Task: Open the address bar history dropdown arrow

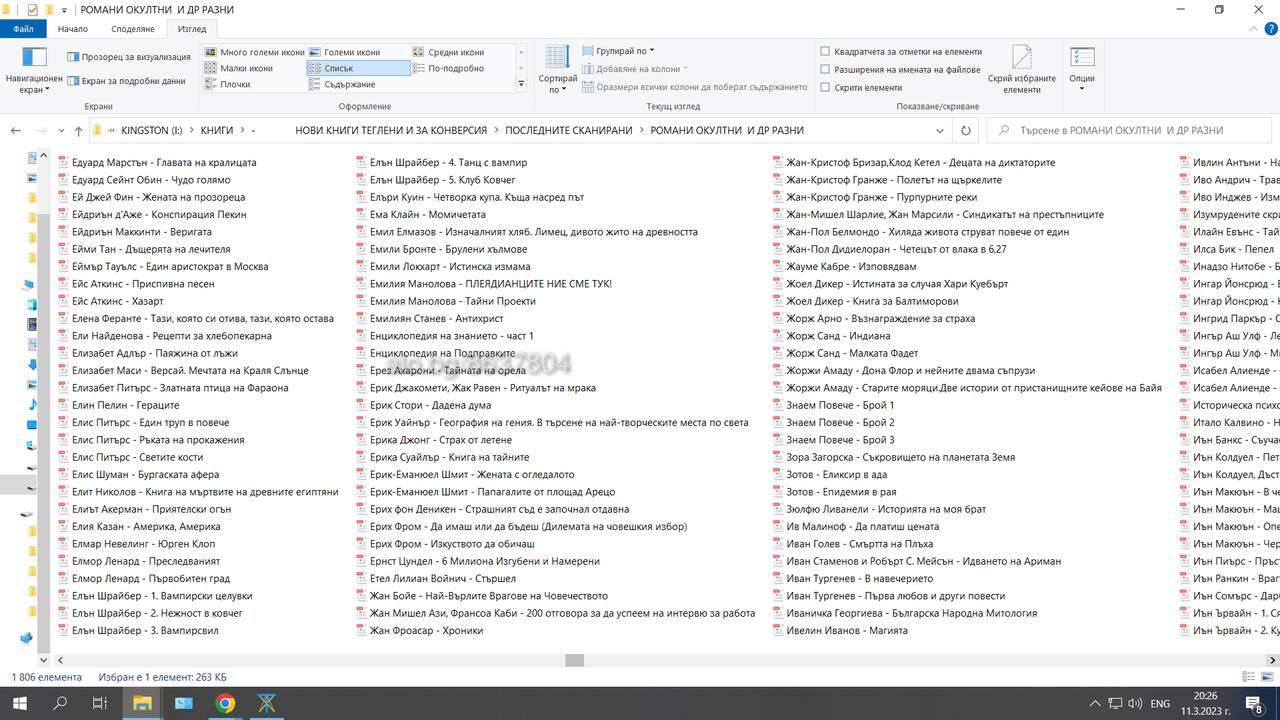Action: [x=941, y=130]
